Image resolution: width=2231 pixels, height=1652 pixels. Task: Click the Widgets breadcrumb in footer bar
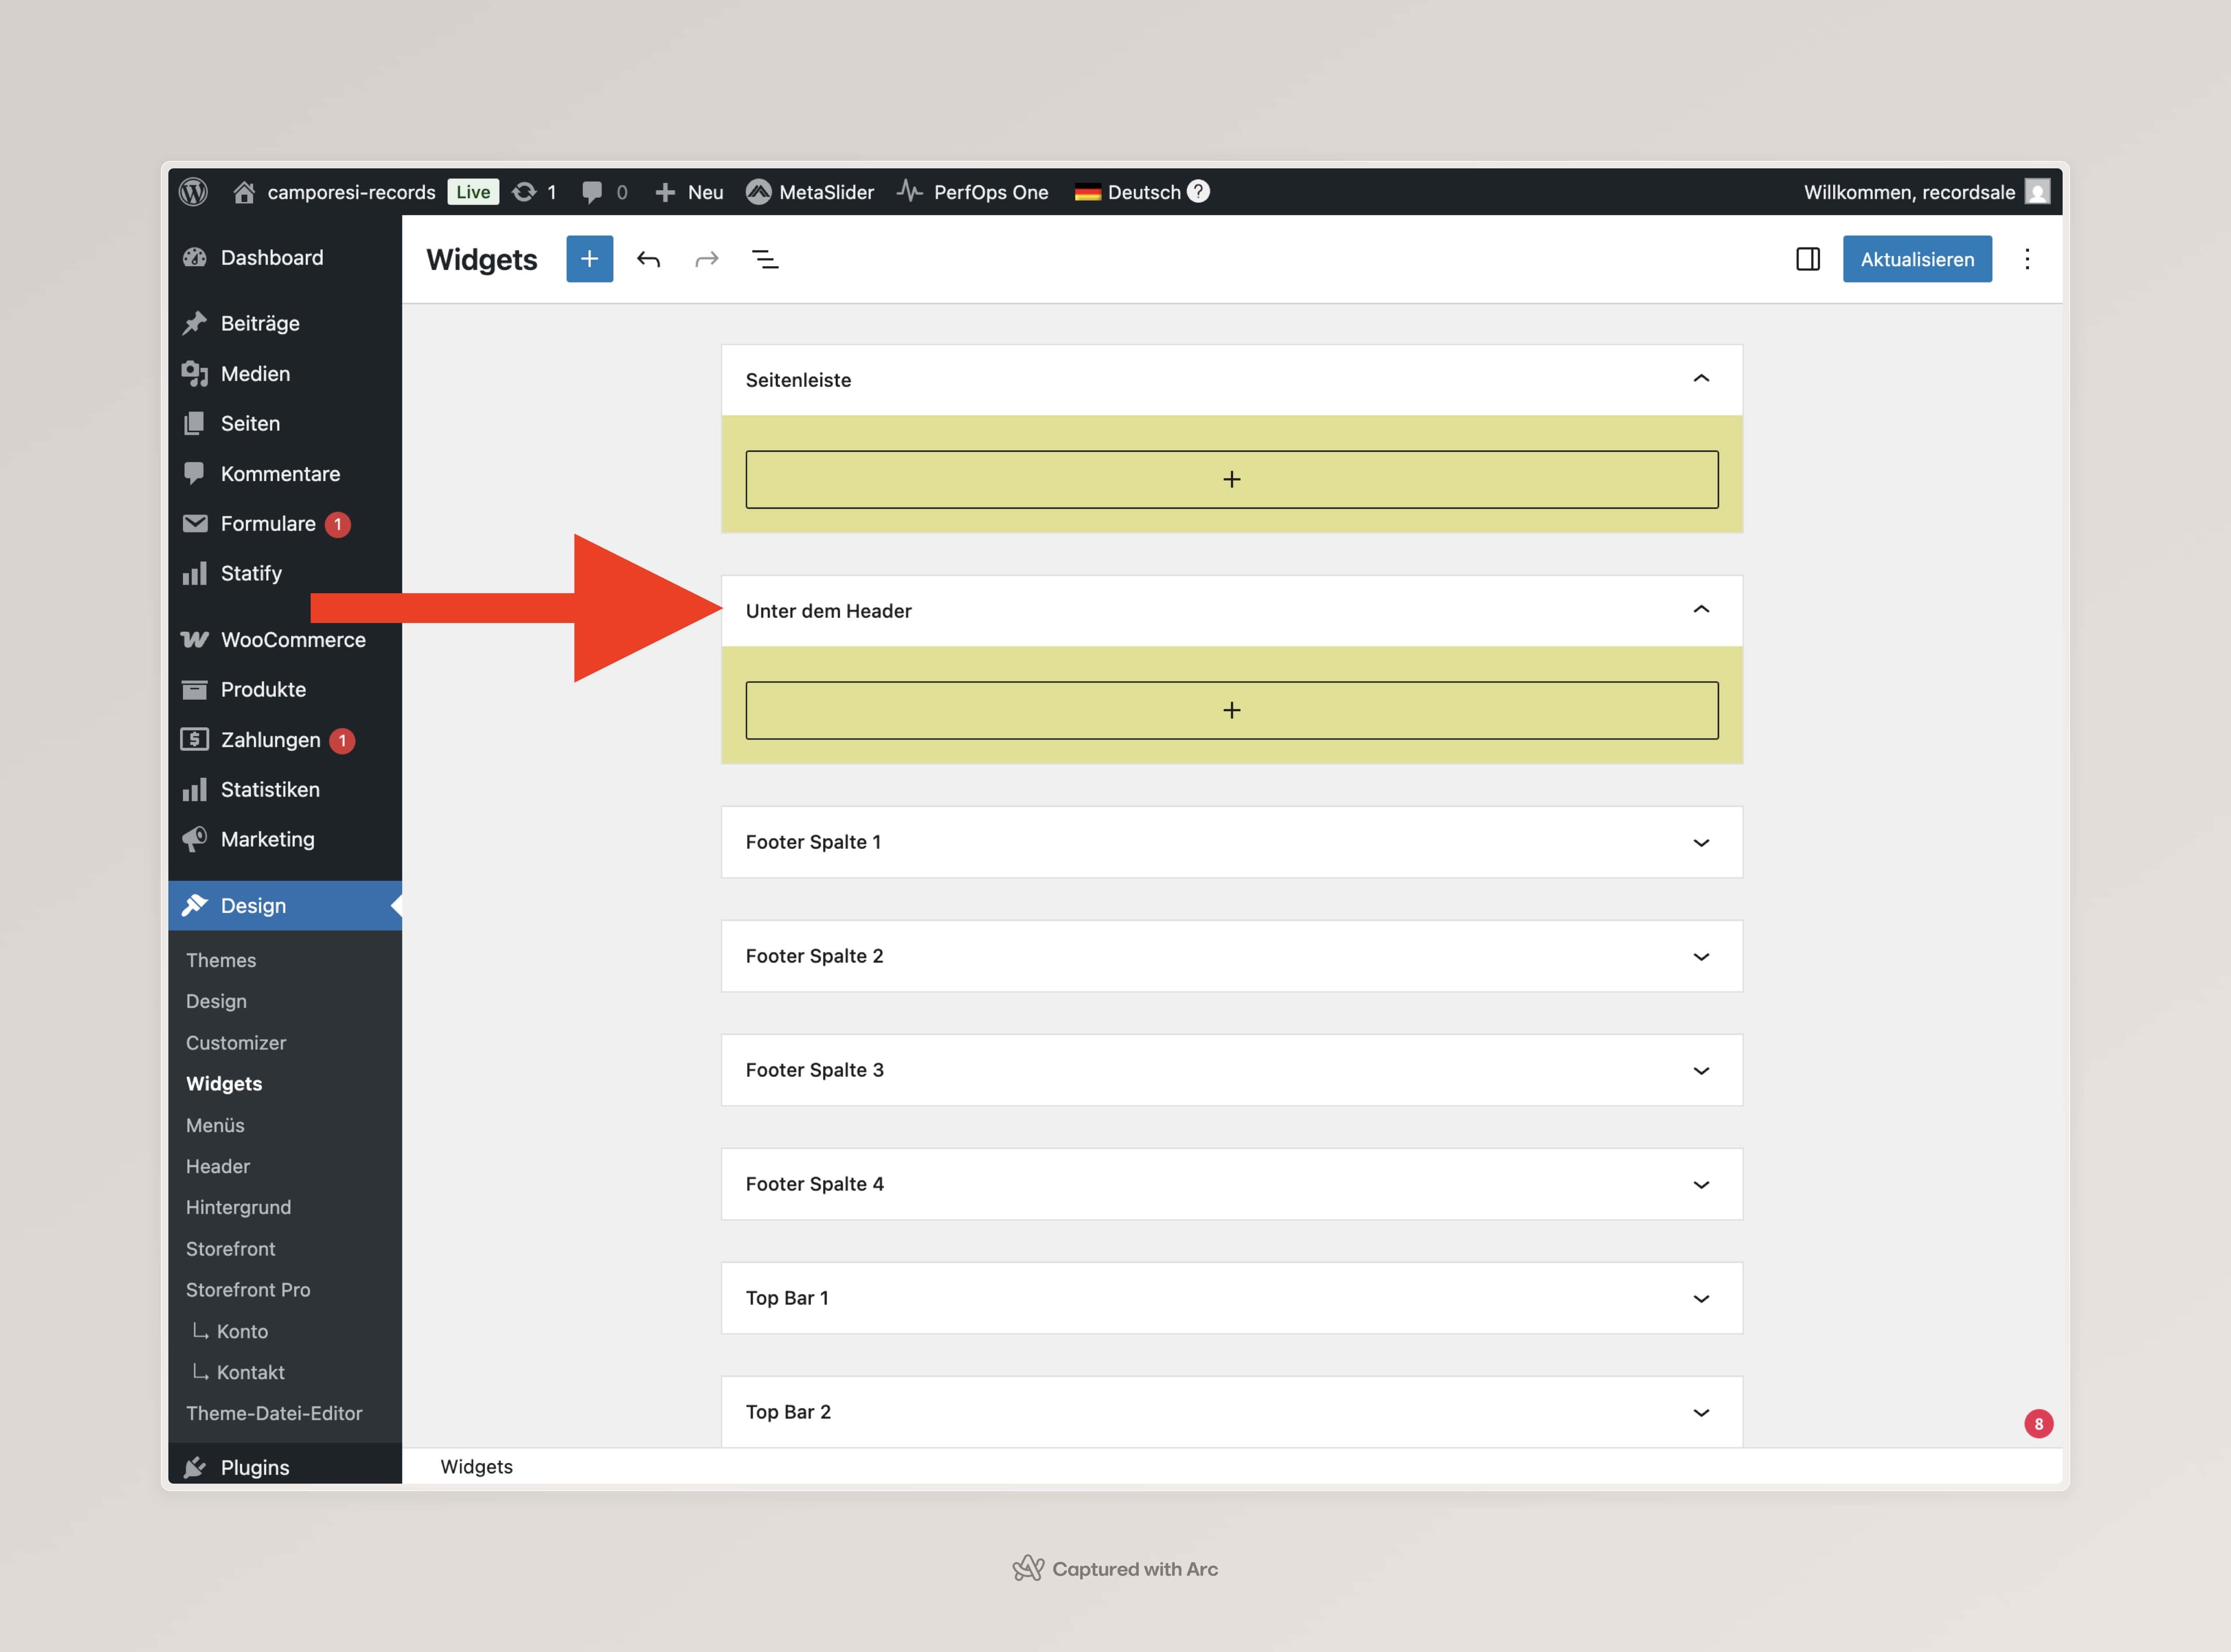click(477, 1466)
